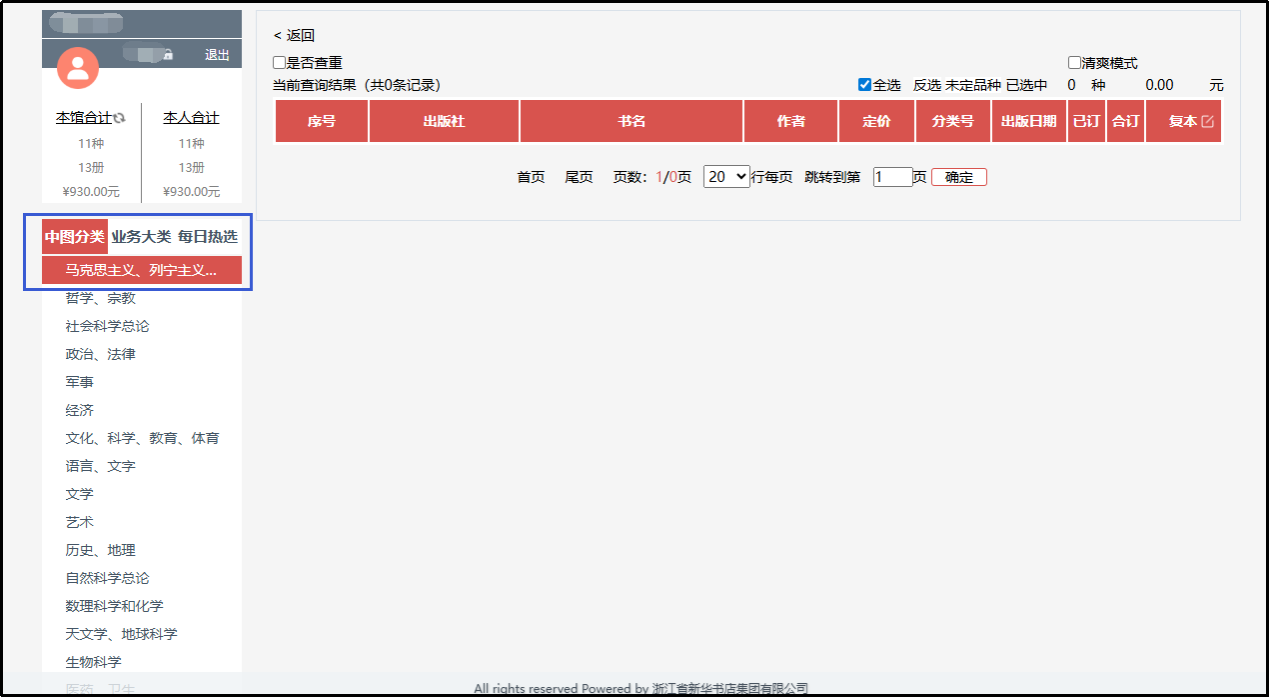
Task: Click the edit icon next to 复本
Action: 1207,121
